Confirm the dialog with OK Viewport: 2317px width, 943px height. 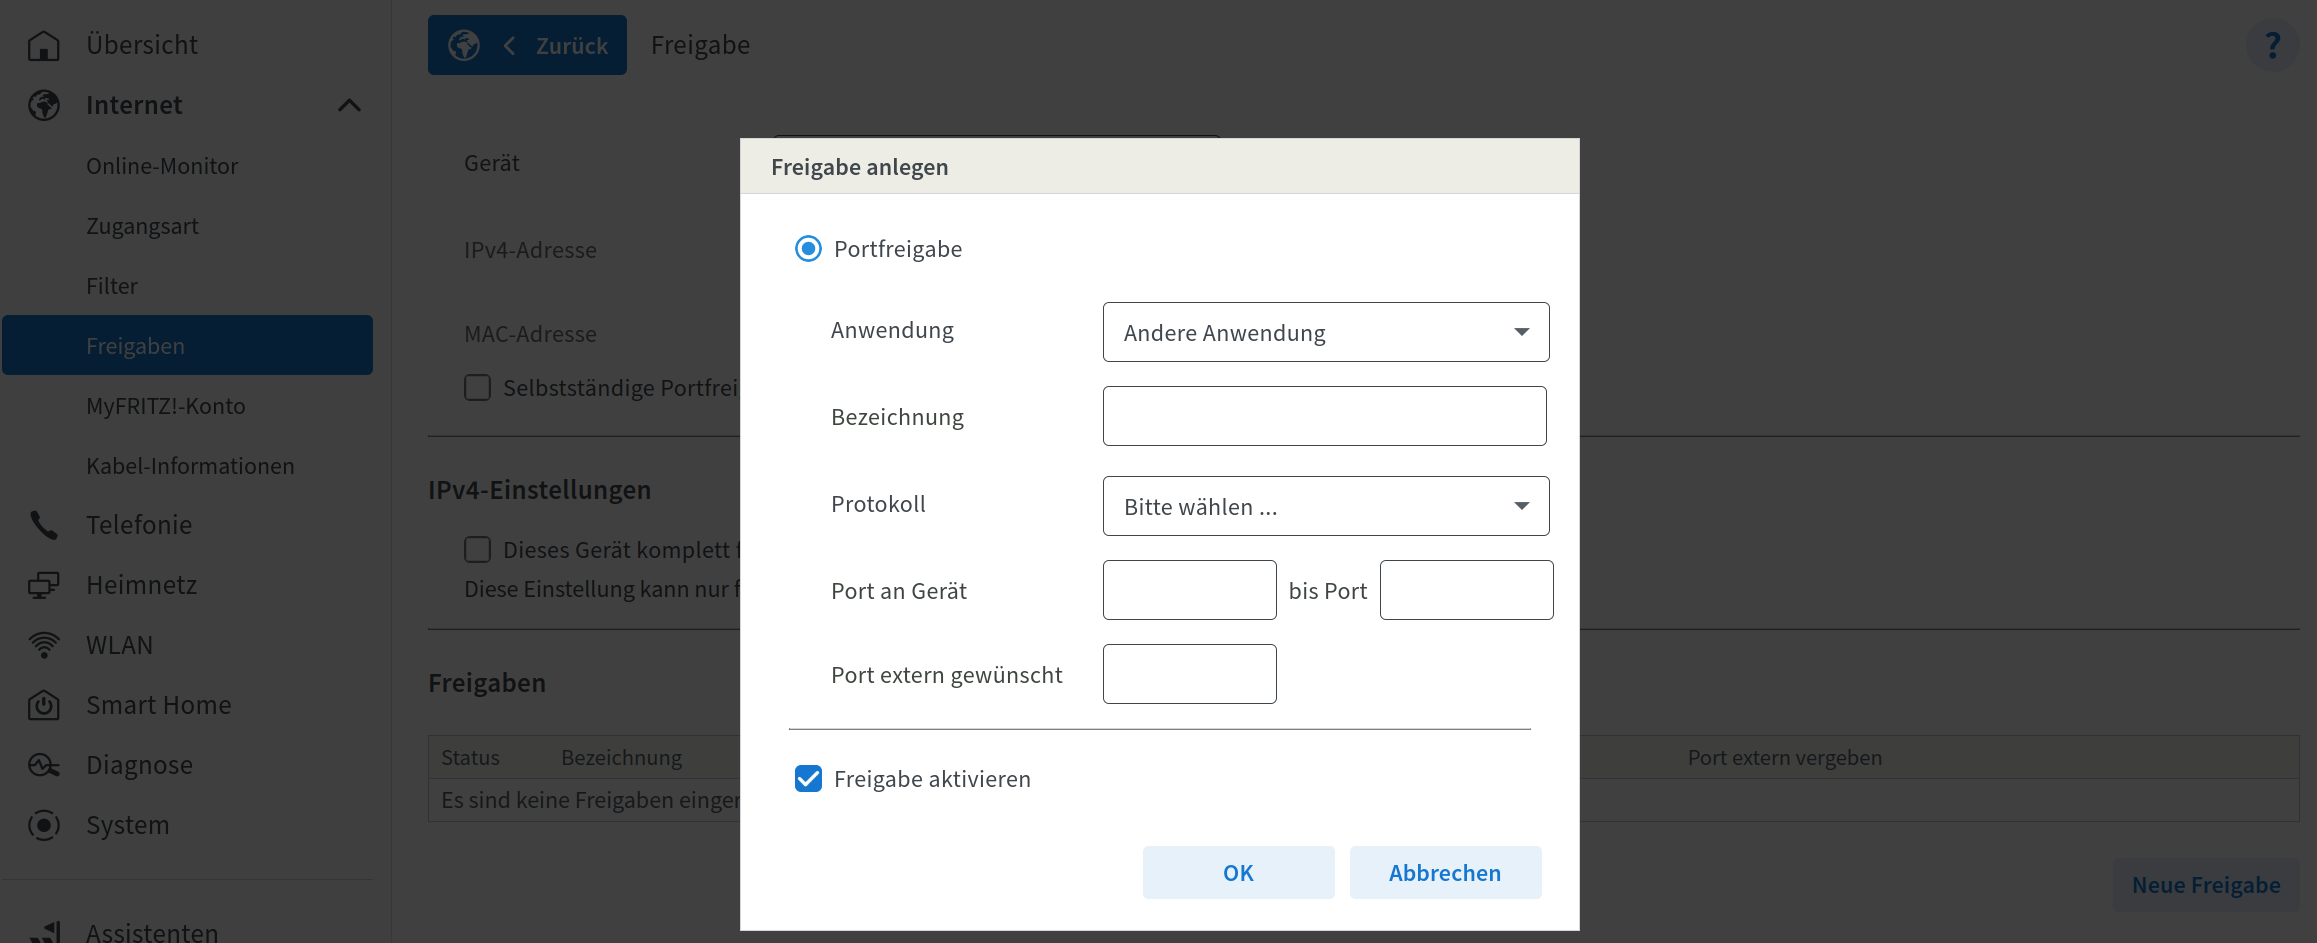(x=1238, y=873)
